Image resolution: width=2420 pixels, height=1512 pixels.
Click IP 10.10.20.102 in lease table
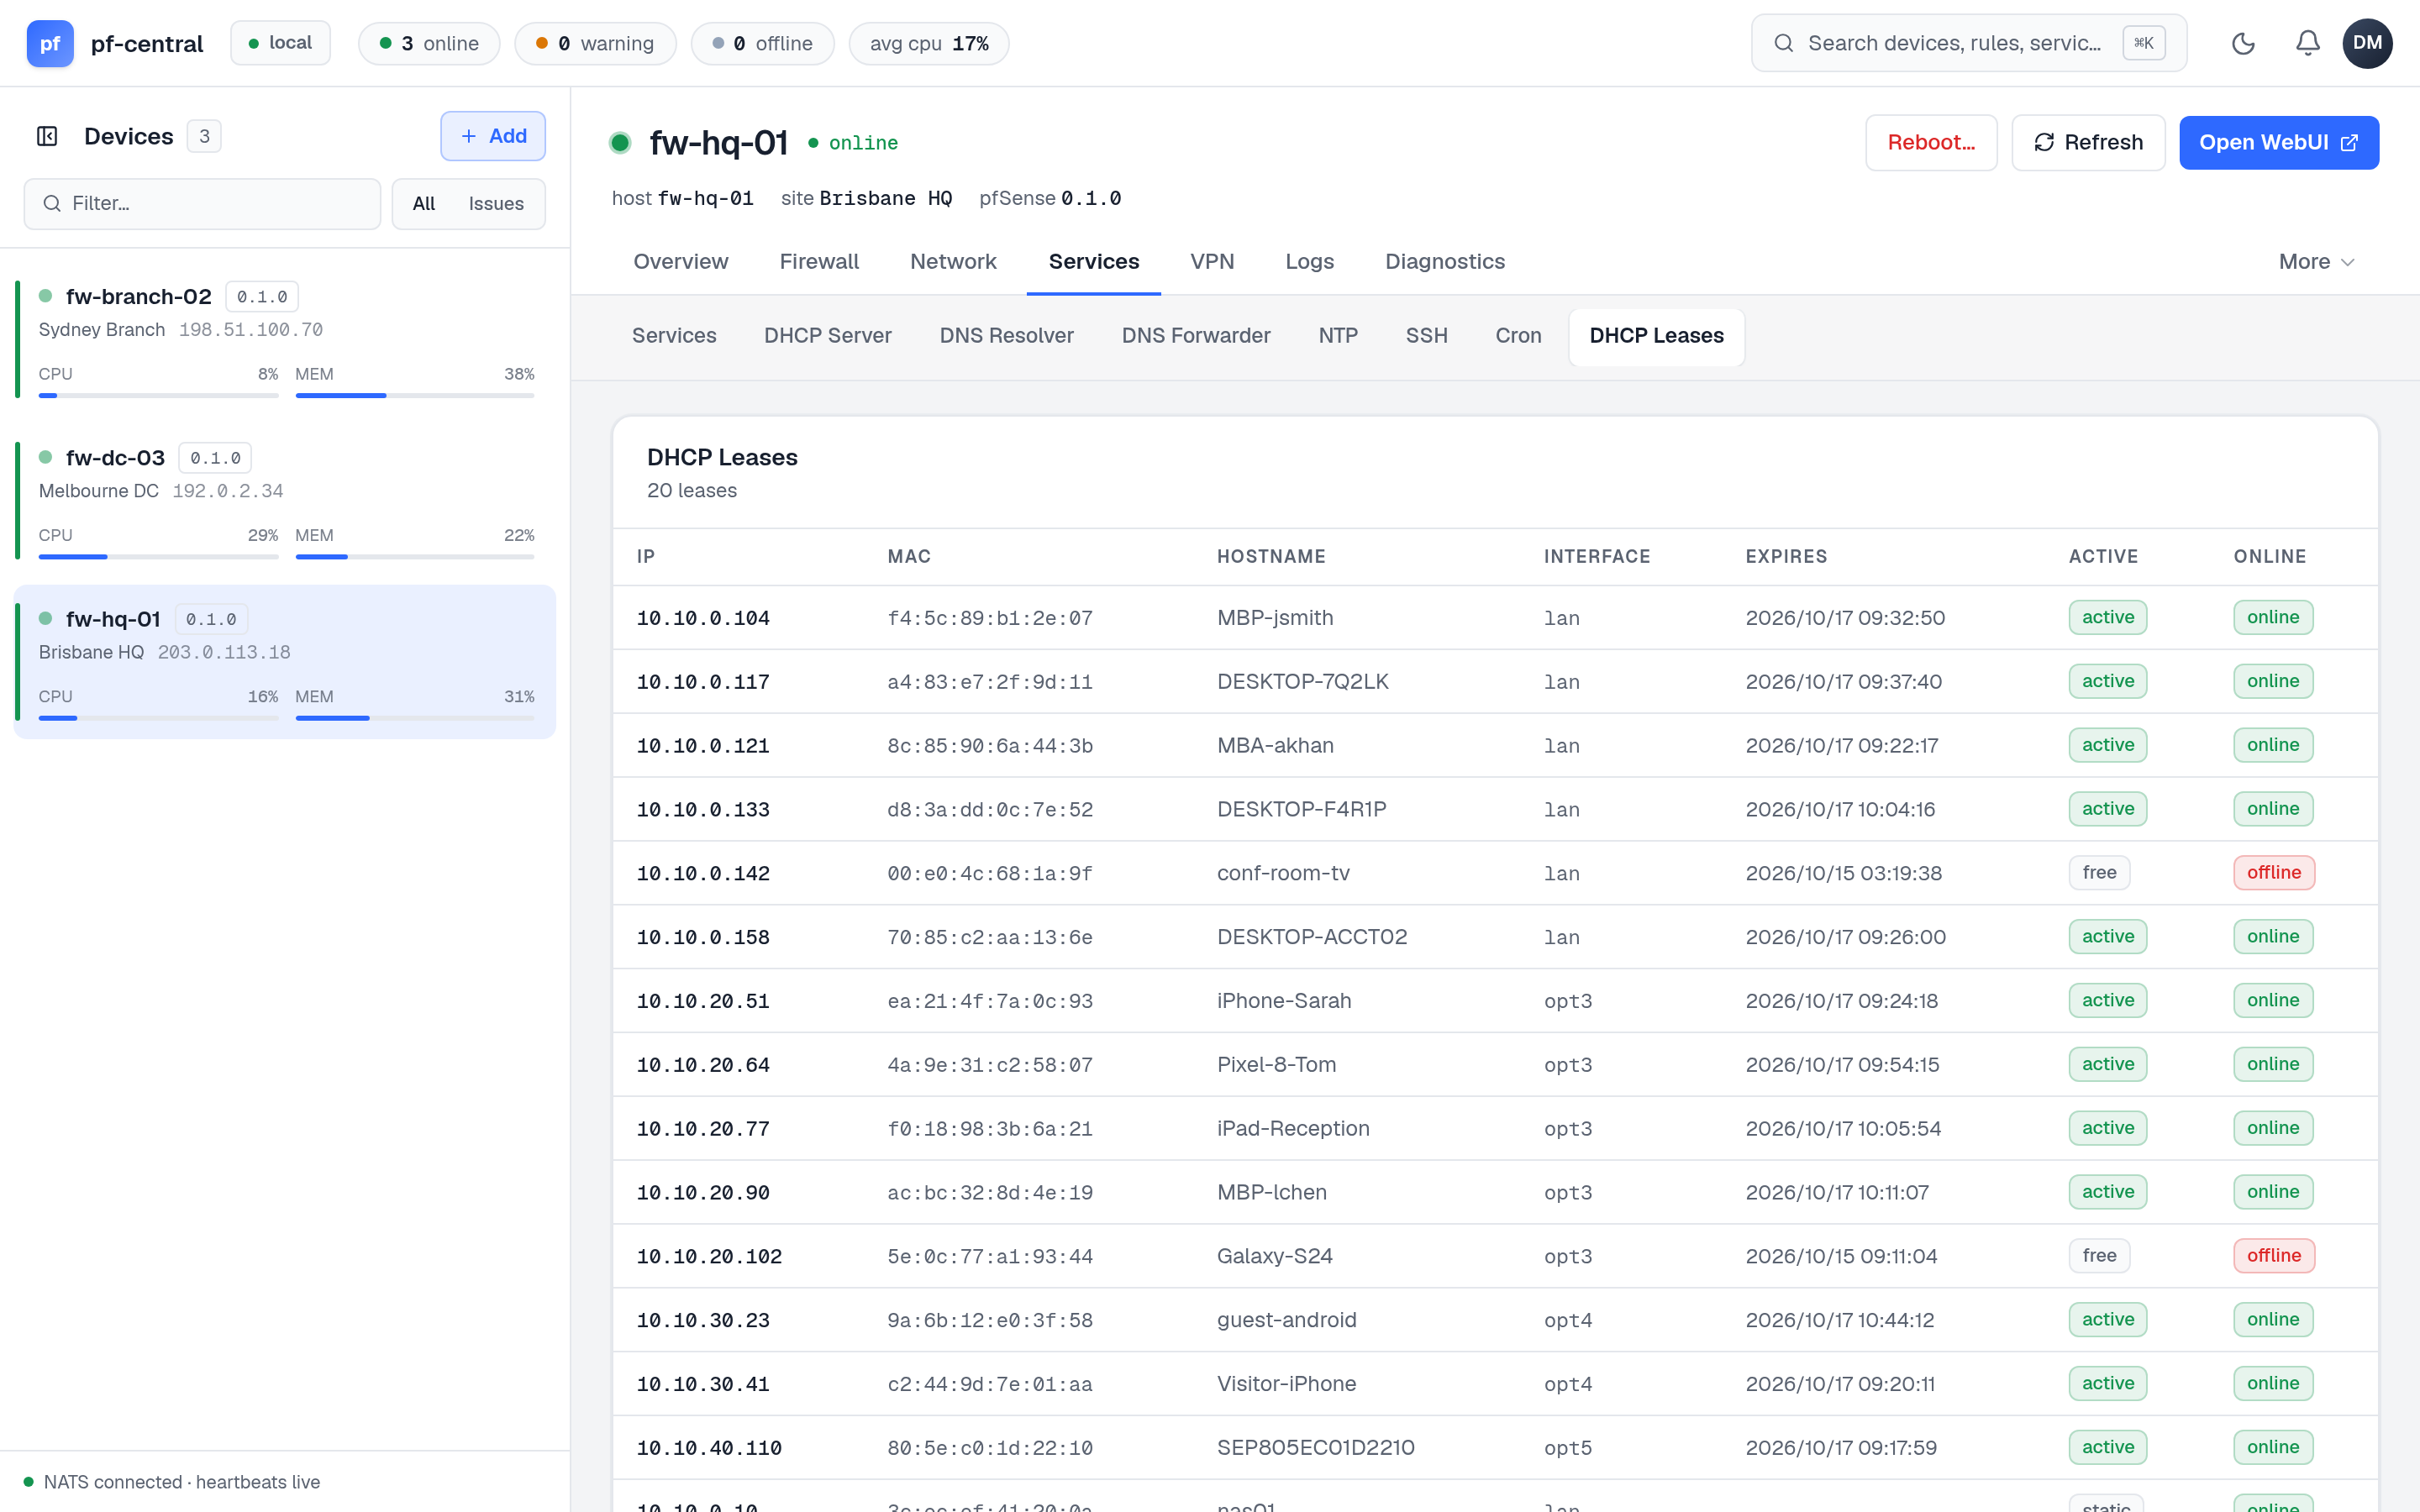click(709, 1257)
